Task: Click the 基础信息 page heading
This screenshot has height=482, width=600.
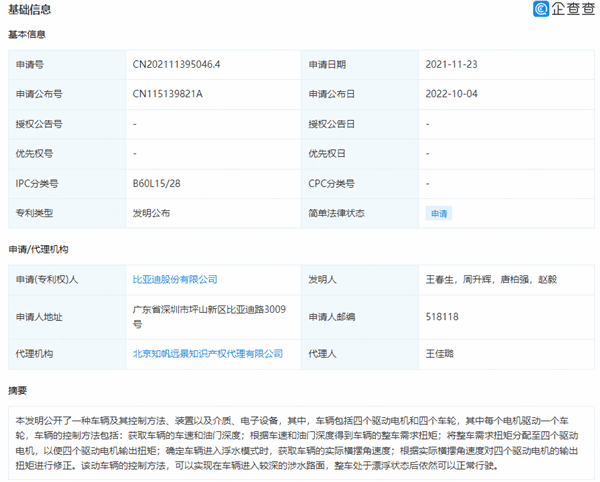Action: tap(29, 9)
